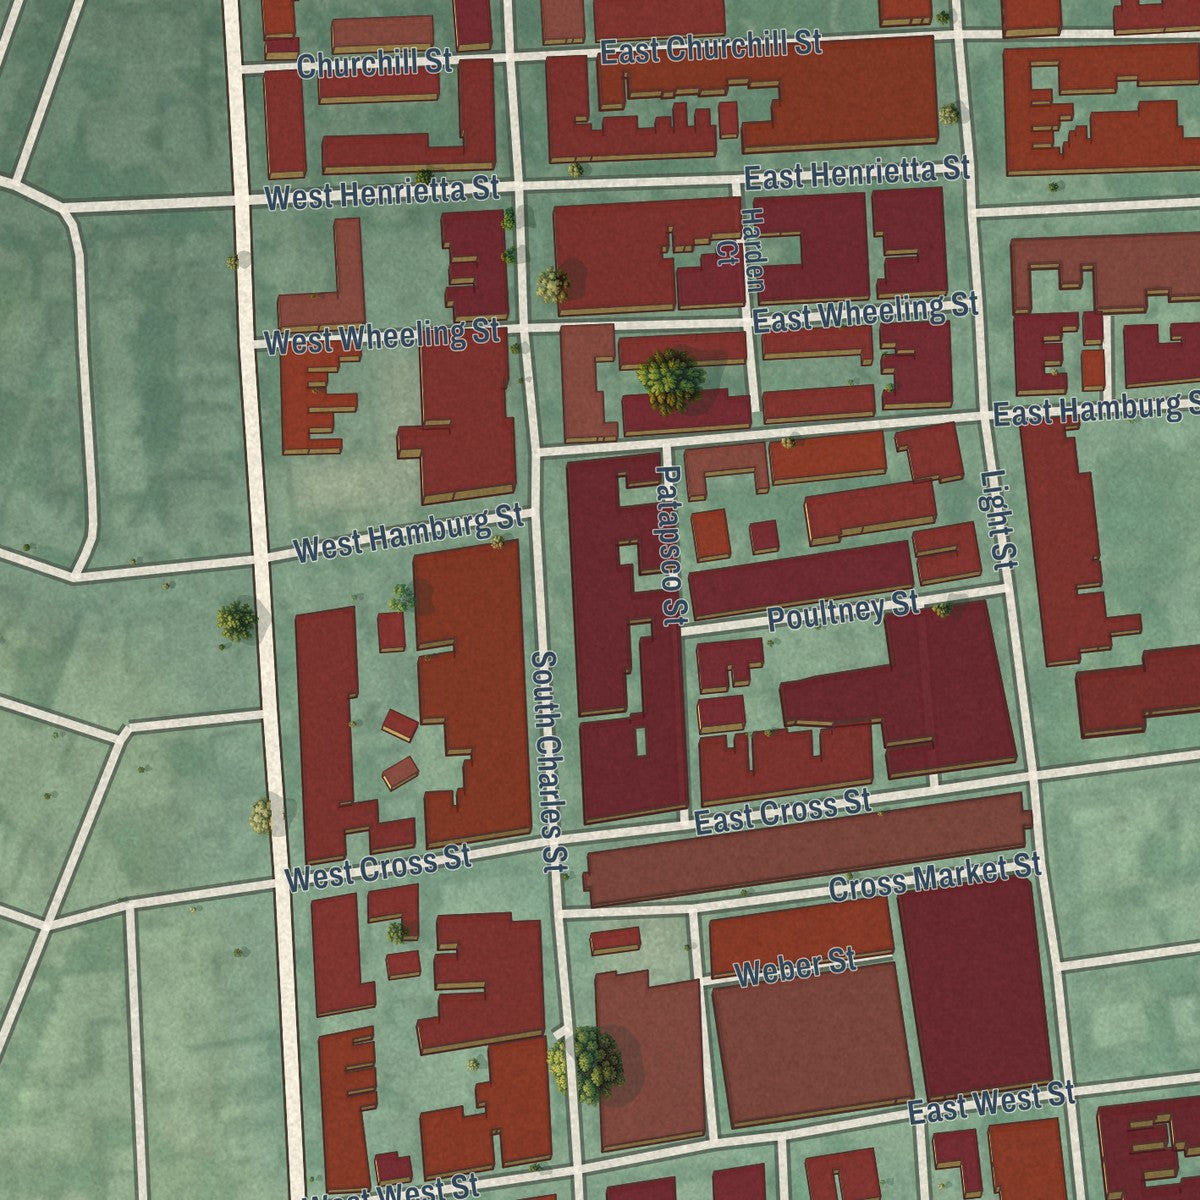Select the East West St label

click(991, 1103)
